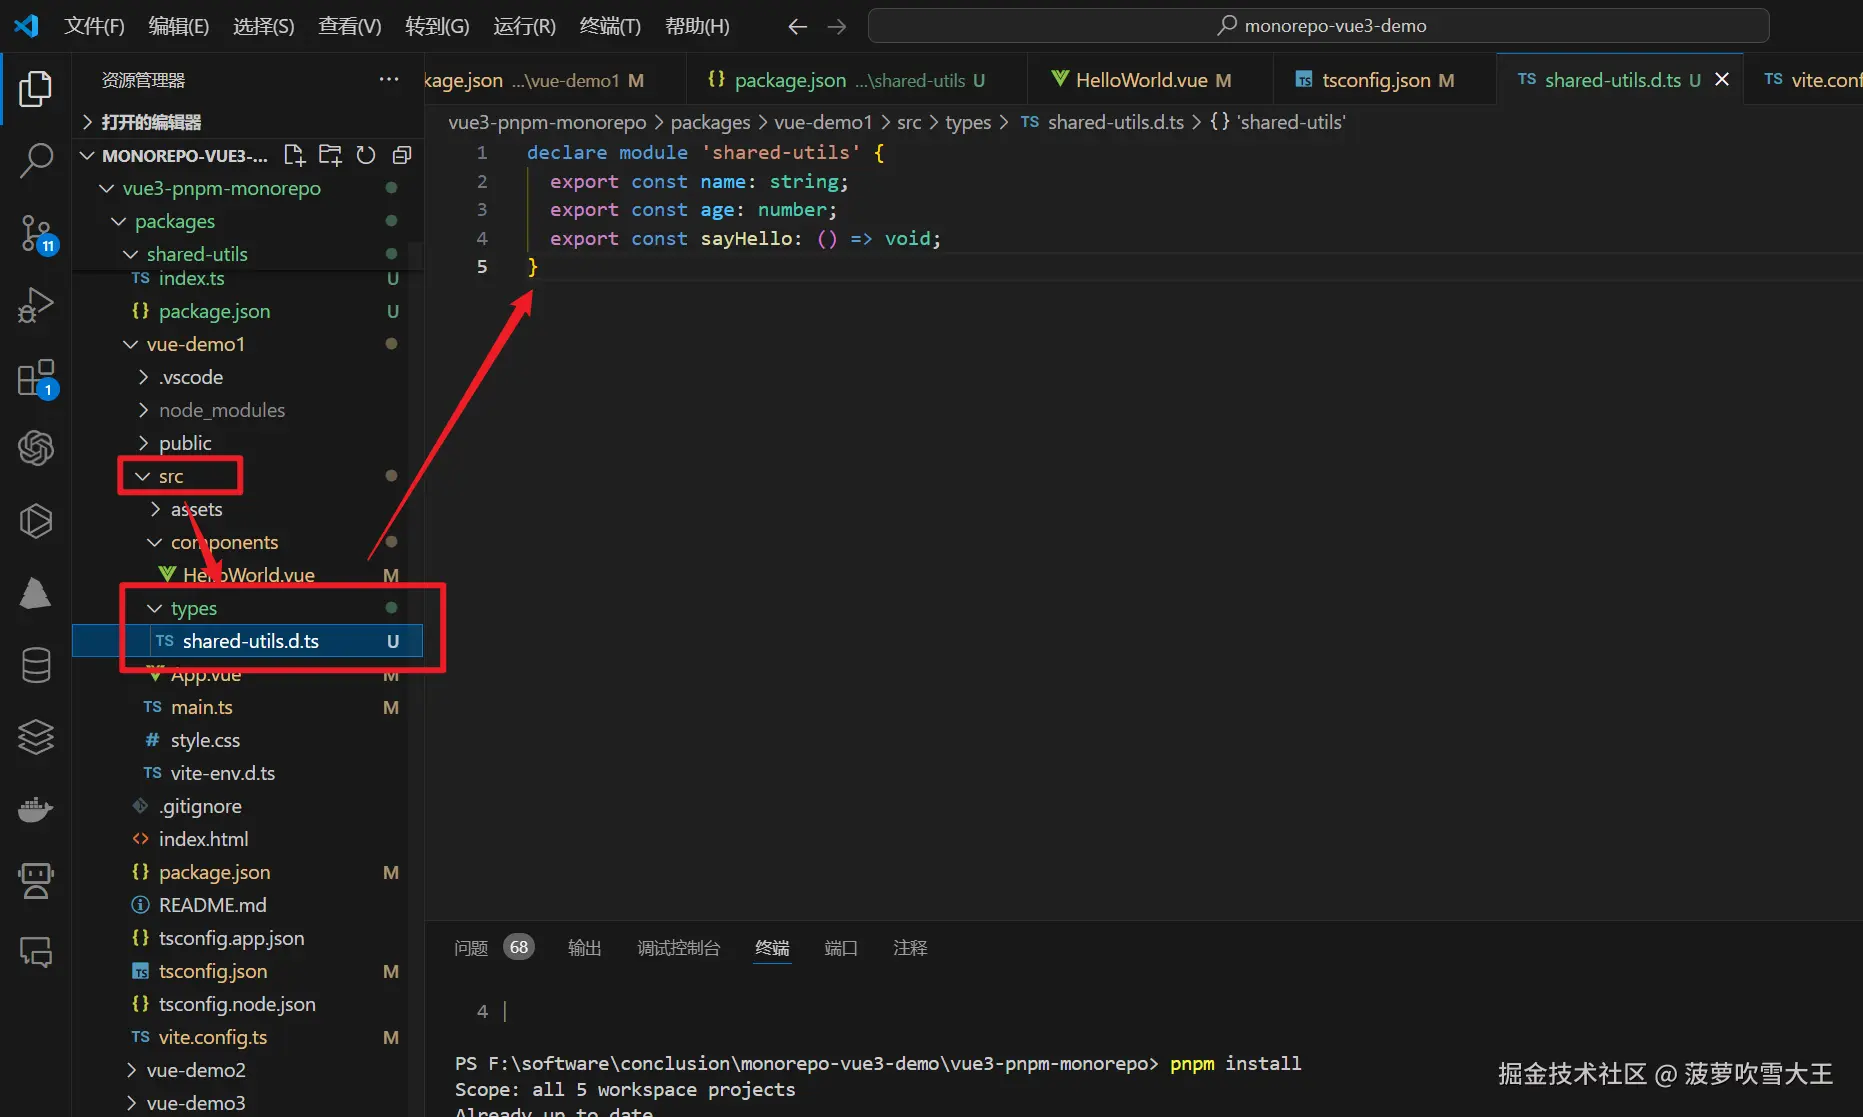
Task: Open the 终端(T) menu
Action: (610, 26)
